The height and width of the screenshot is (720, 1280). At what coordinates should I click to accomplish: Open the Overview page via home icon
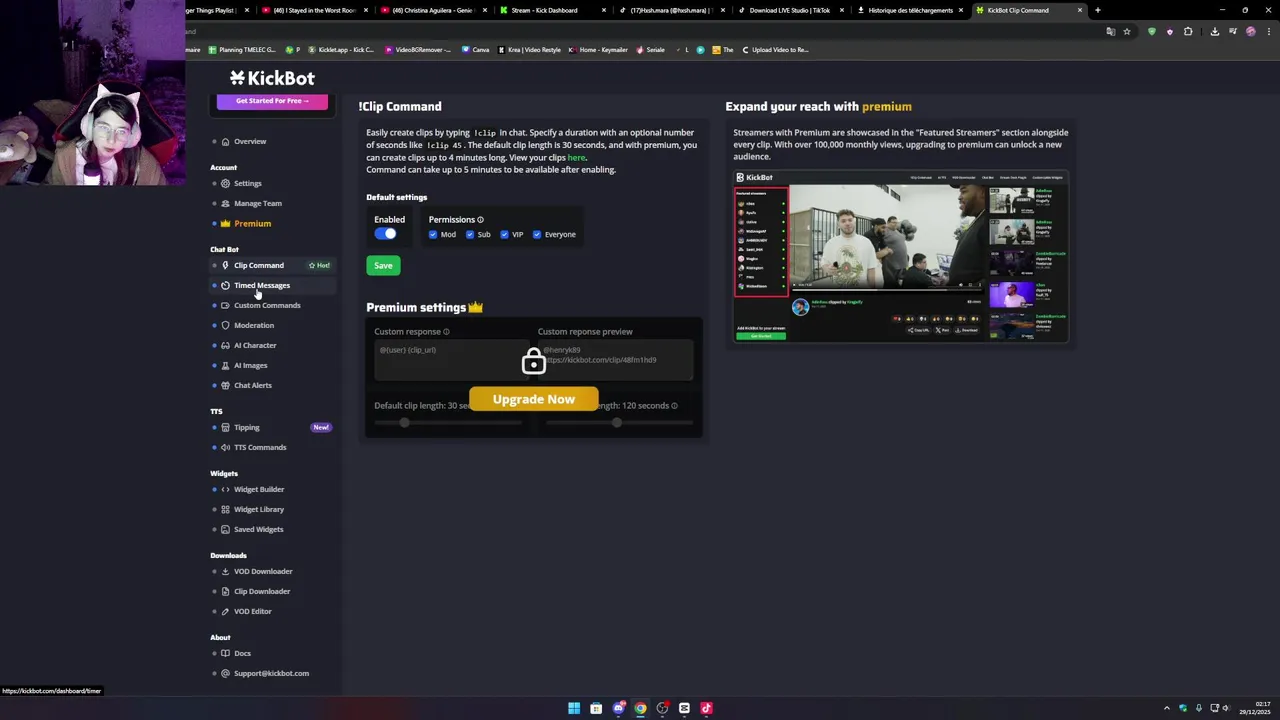[x=225, y=141]
